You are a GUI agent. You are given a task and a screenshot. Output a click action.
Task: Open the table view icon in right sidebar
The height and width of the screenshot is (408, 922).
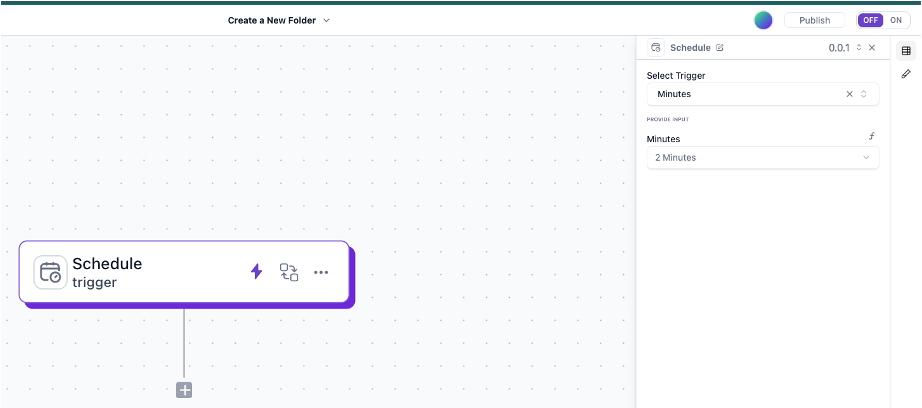tap(906, 51)
